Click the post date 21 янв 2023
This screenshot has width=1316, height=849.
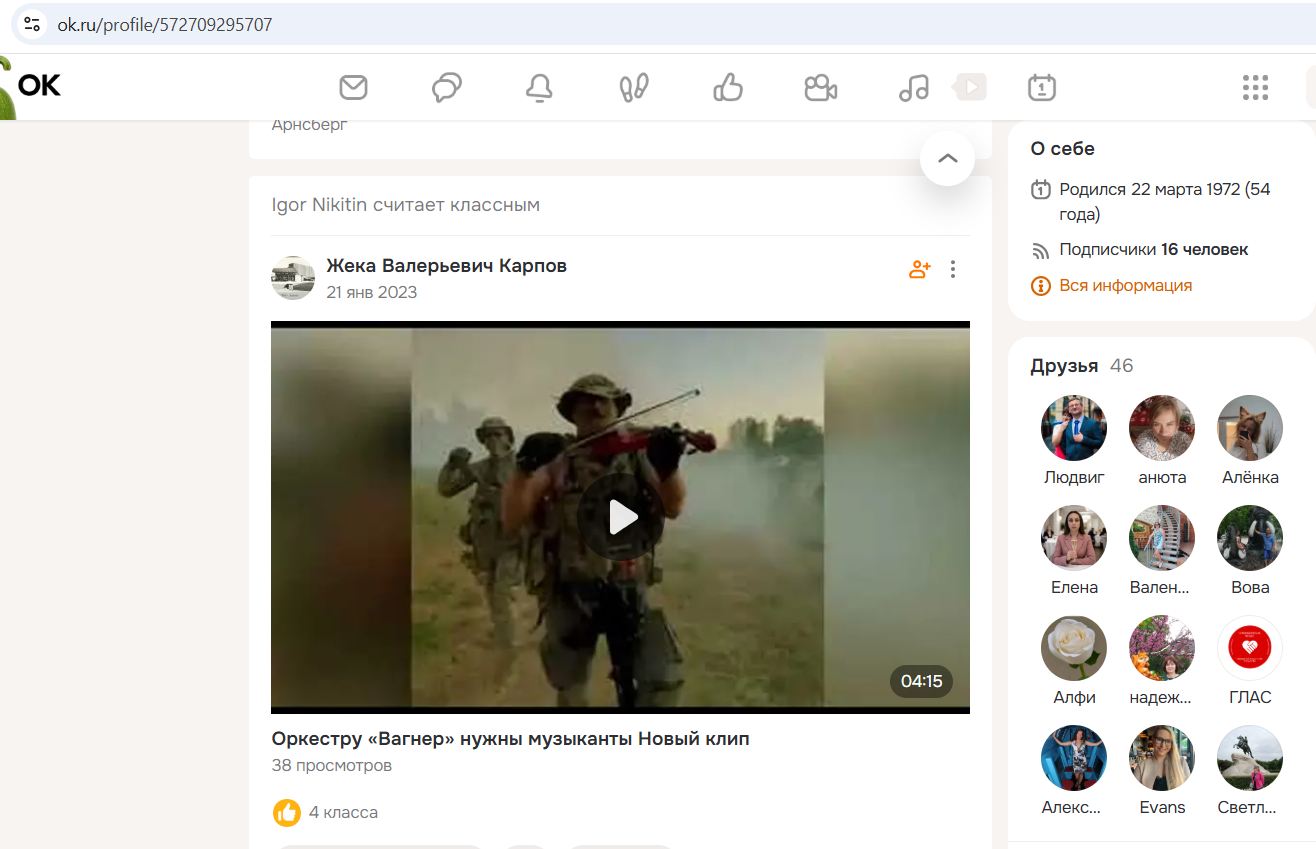pyautogui.click(x=371, y=292)
